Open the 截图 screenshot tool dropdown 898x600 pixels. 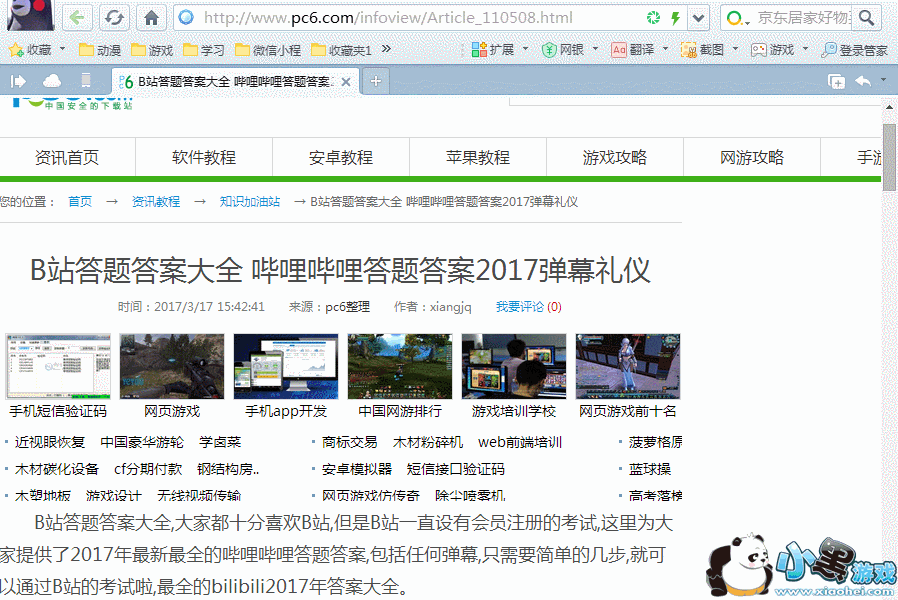tap(735, 49)
